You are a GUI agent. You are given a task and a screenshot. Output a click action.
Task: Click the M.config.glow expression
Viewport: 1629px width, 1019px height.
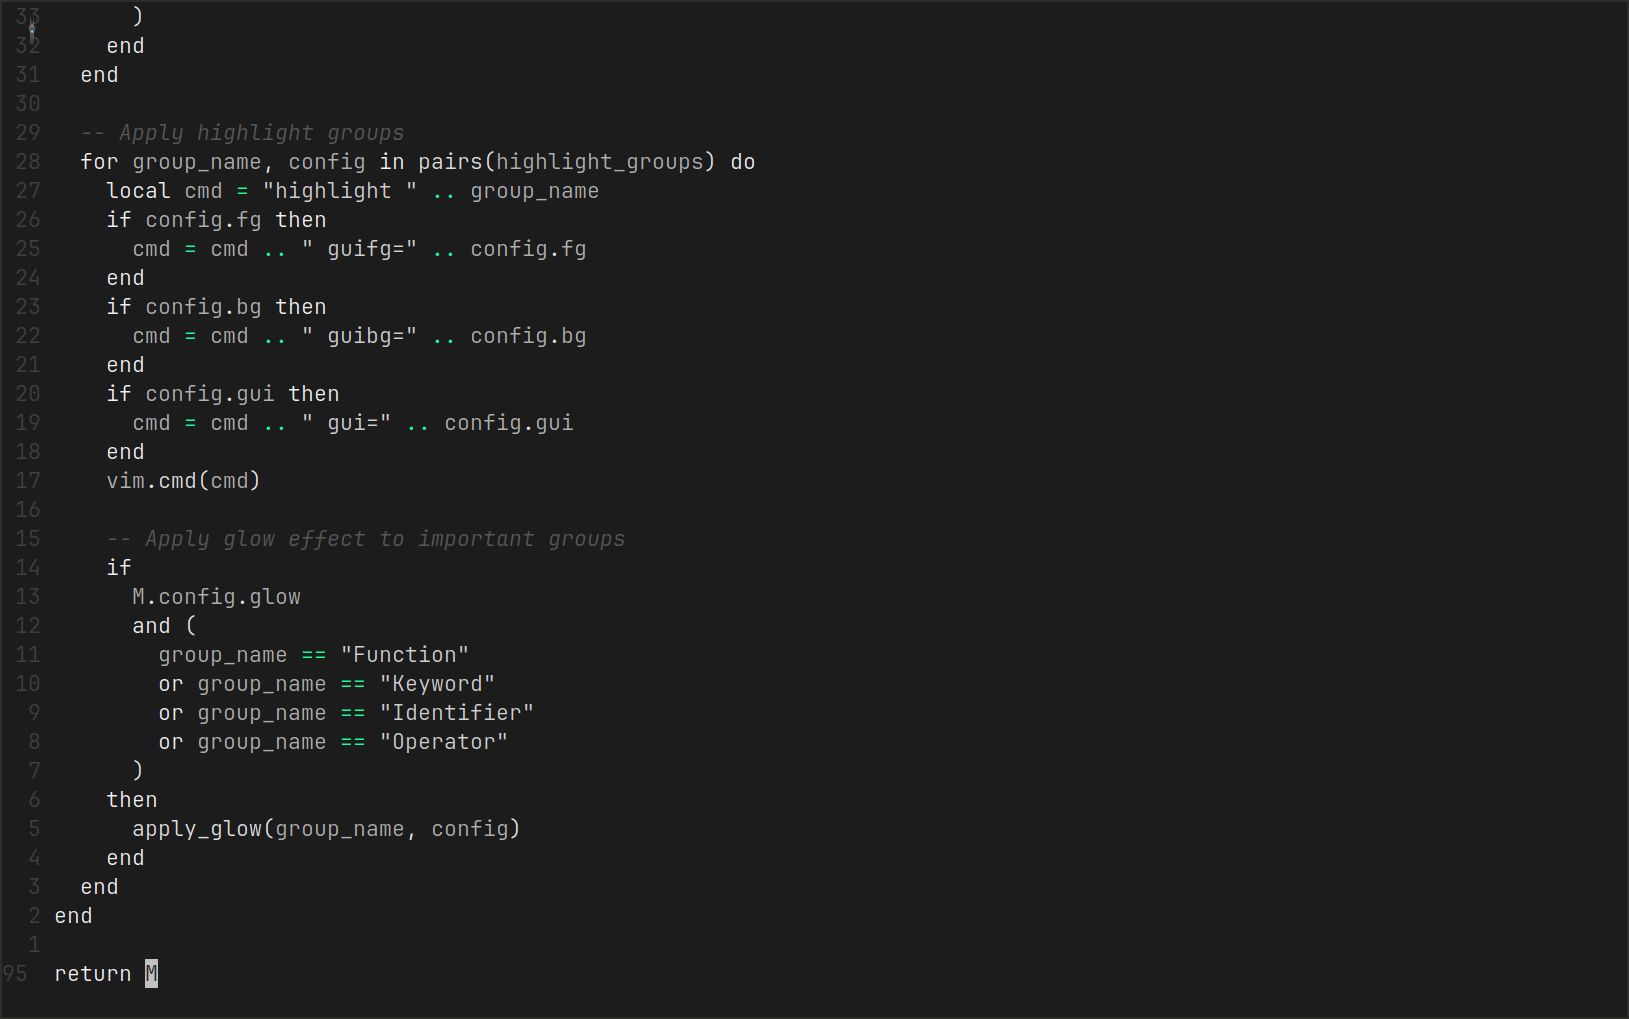coord(216,597)
